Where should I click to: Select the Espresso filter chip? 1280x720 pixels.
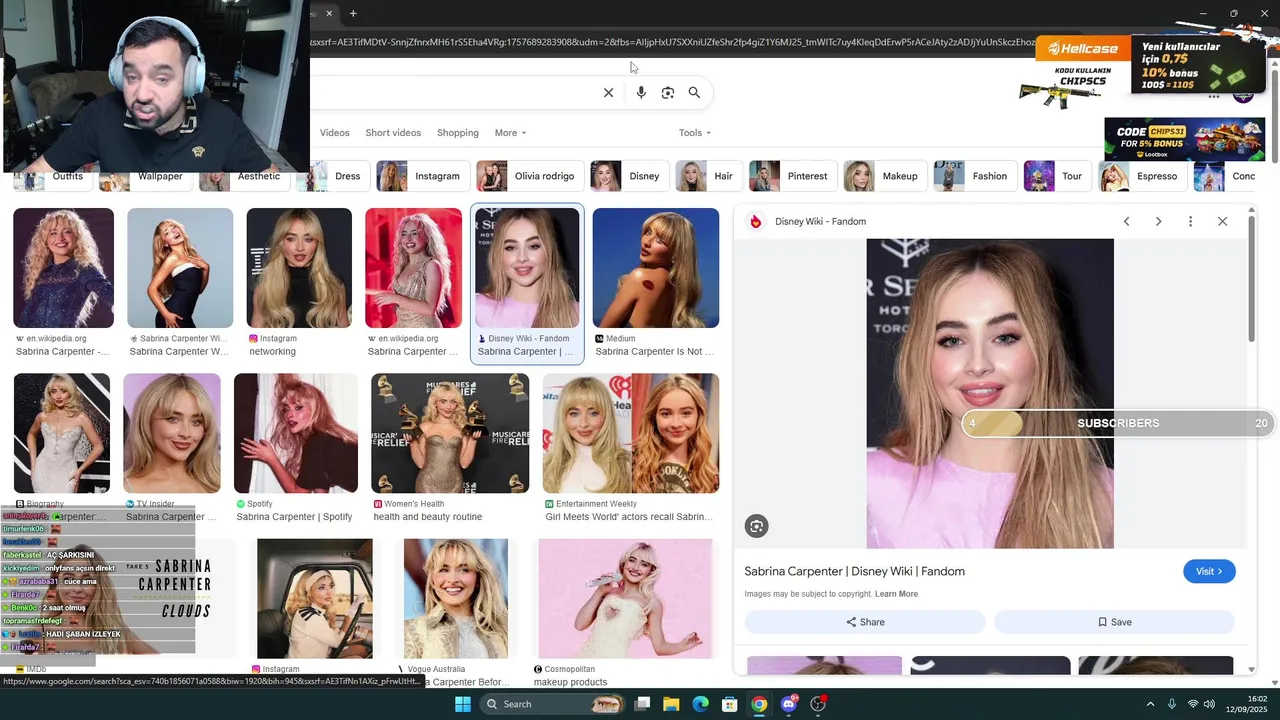click(x=1142, y=176)
